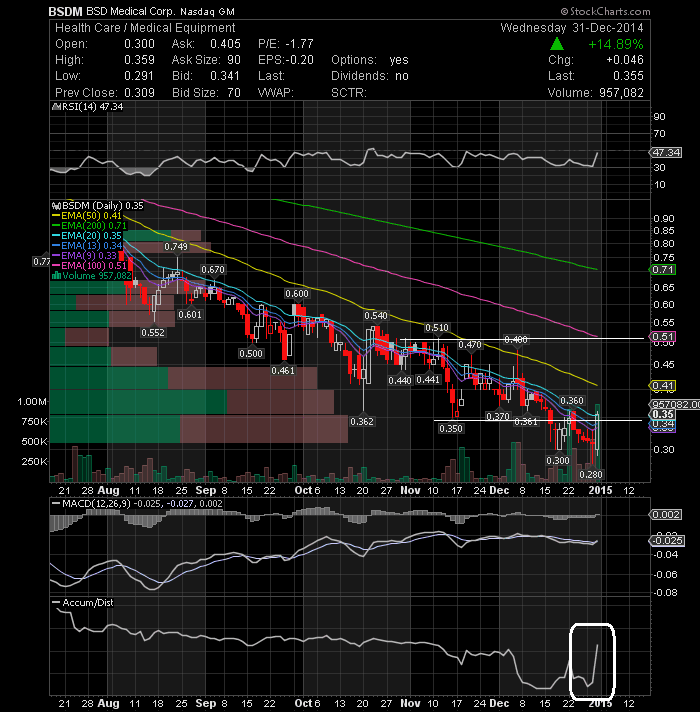Image resolution: width=700 pixels, height=712 pixels.
Task: Click the 0.350 price label
Action: click(451, 428)
